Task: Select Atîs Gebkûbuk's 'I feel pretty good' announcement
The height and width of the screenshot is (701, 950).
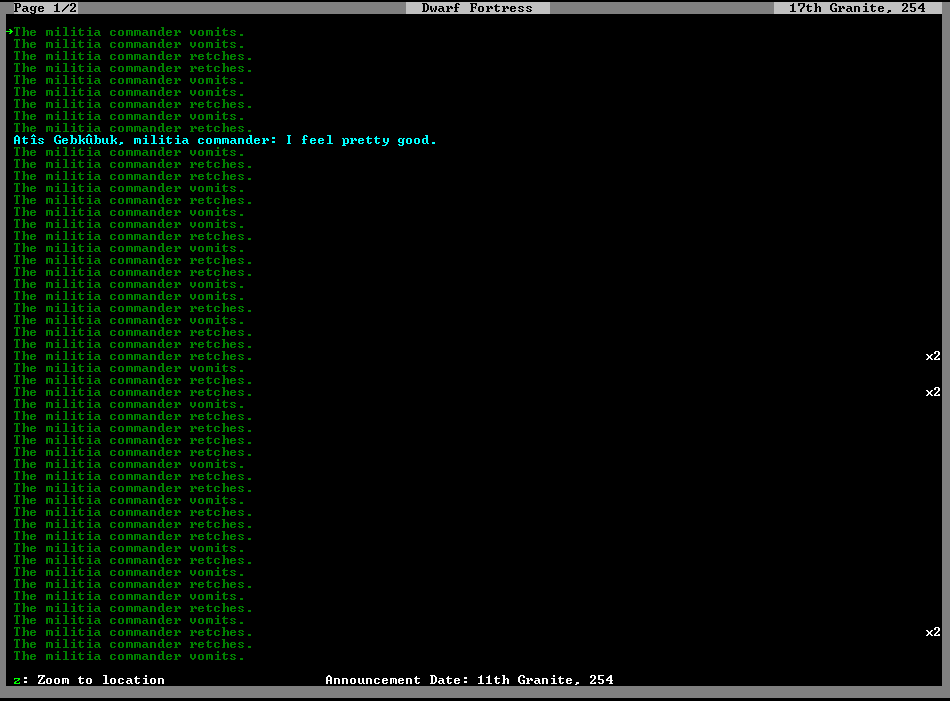Action: [225, 141]
